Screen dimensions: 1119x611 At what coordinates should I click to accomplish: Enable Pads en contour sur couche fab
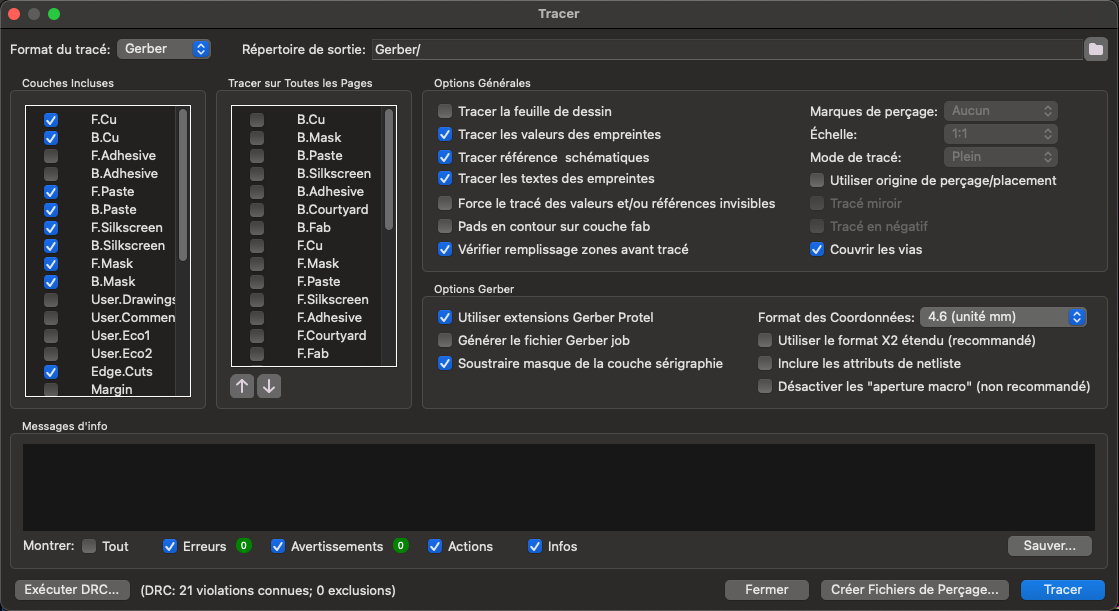[x=445, y=226]
